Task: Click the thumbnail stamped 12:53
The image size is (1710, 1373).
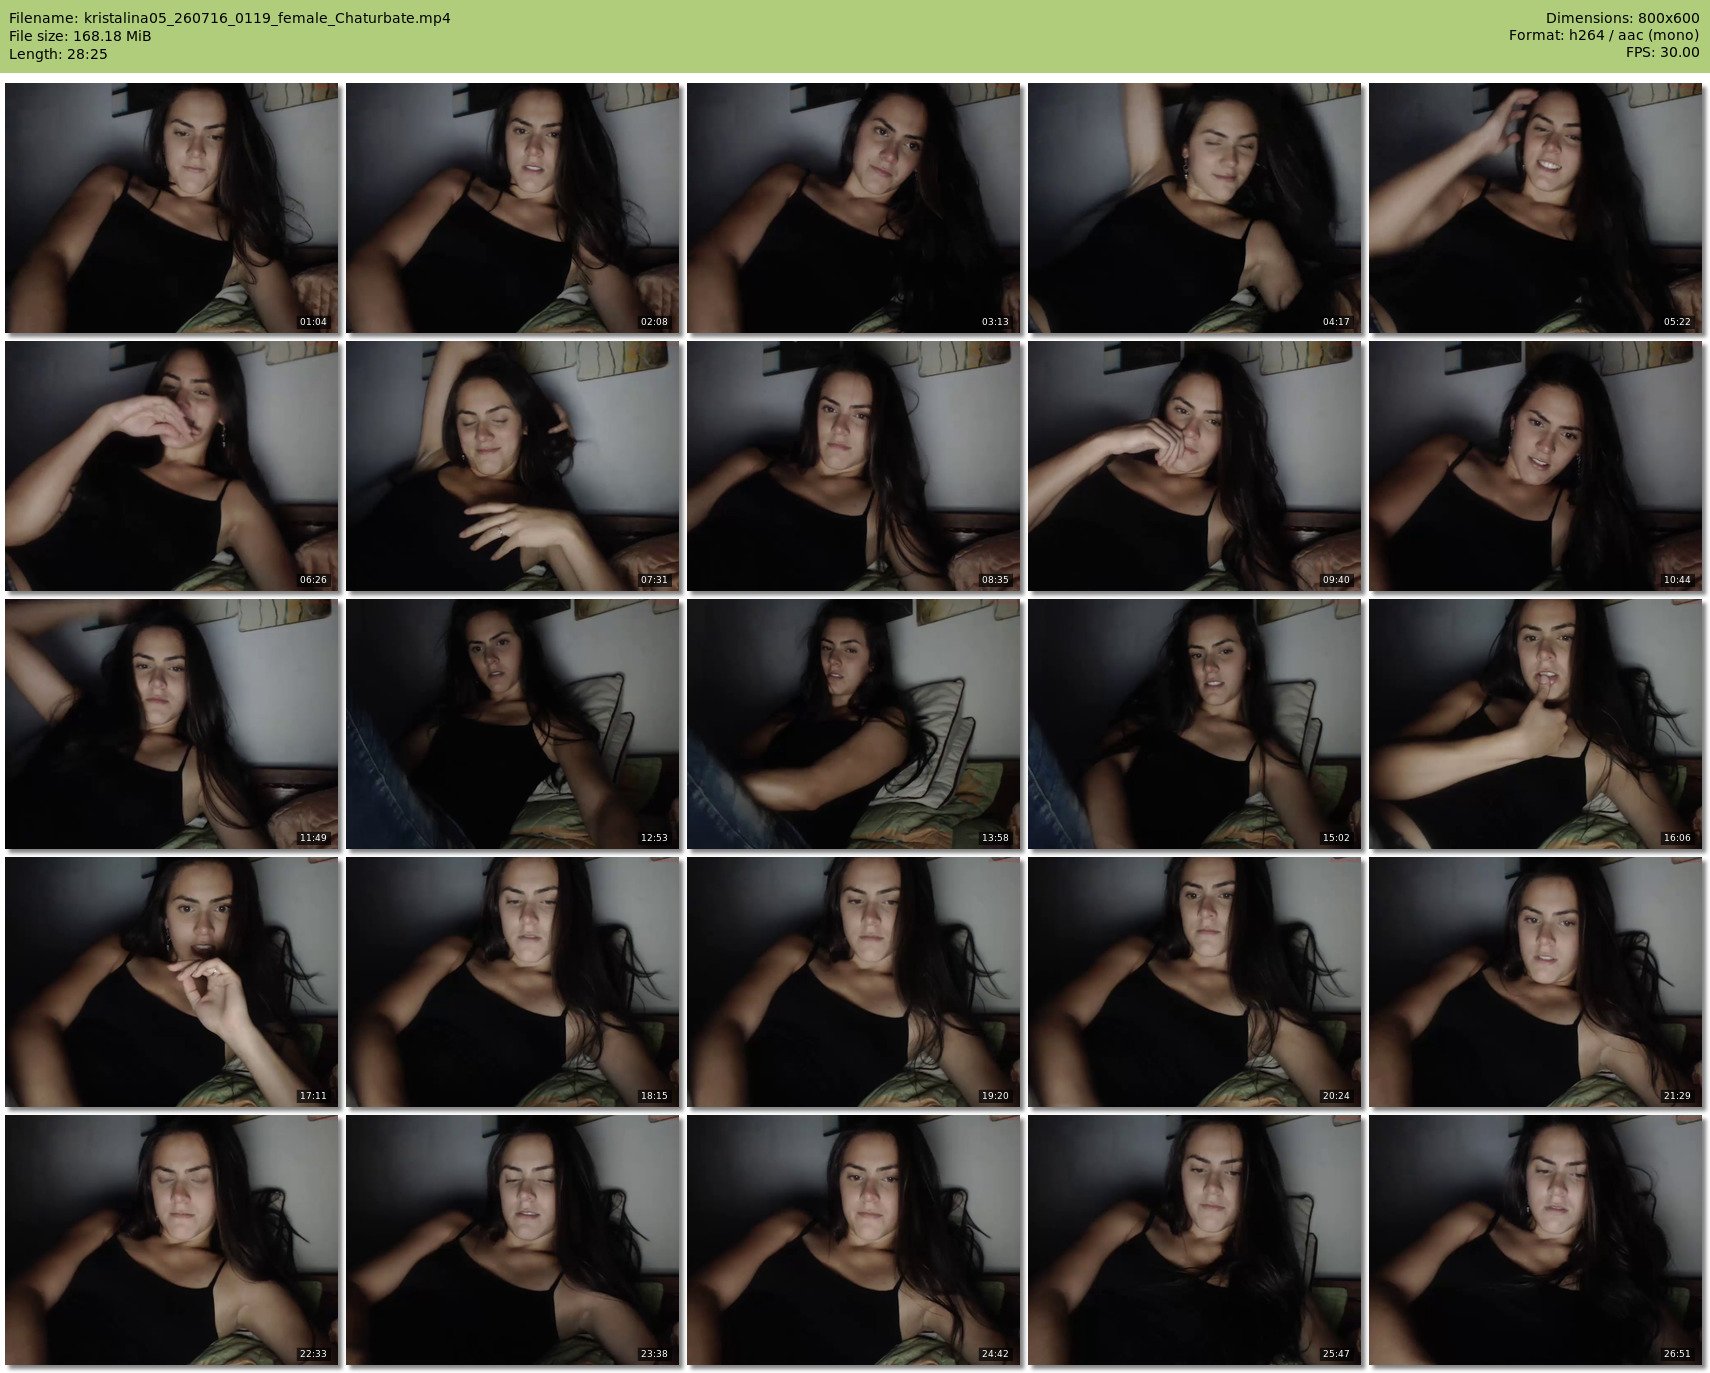Action: pyautogui.click(x=512, y=724)
